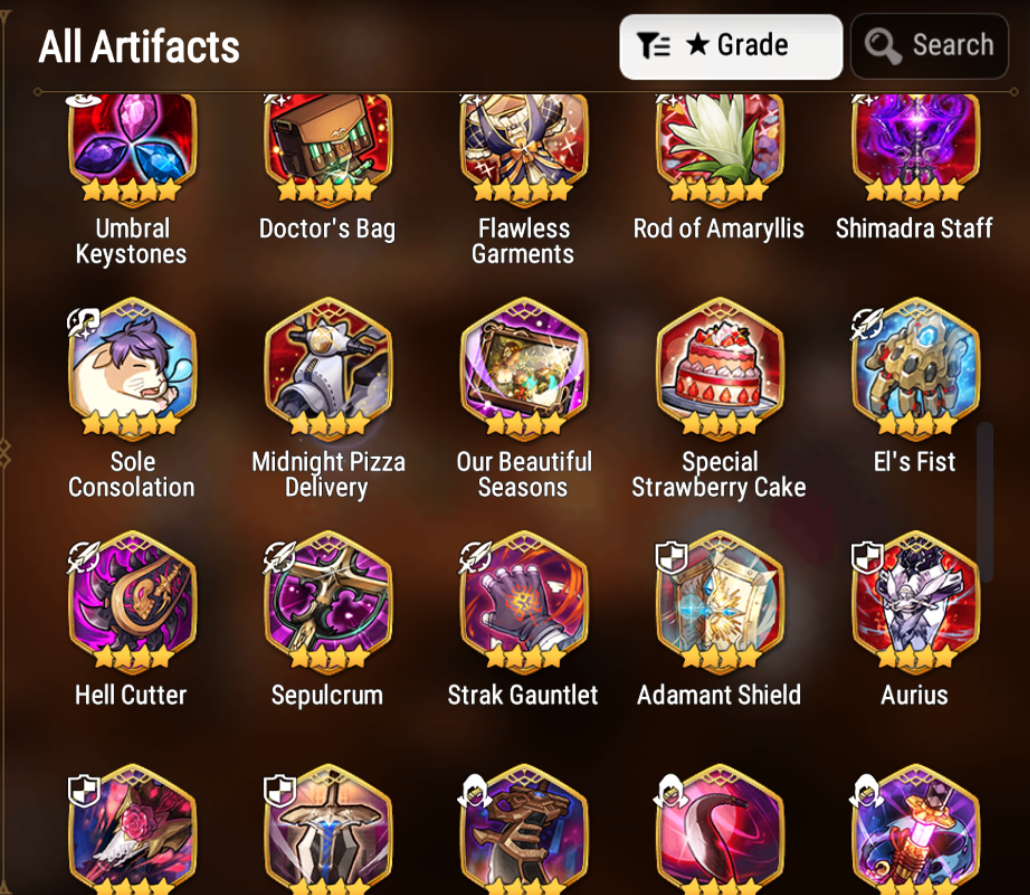Viewport: 1030px width, 895px height.
Task: Open the Doctor's Bag artifact
Action: (x=328, y=147)
